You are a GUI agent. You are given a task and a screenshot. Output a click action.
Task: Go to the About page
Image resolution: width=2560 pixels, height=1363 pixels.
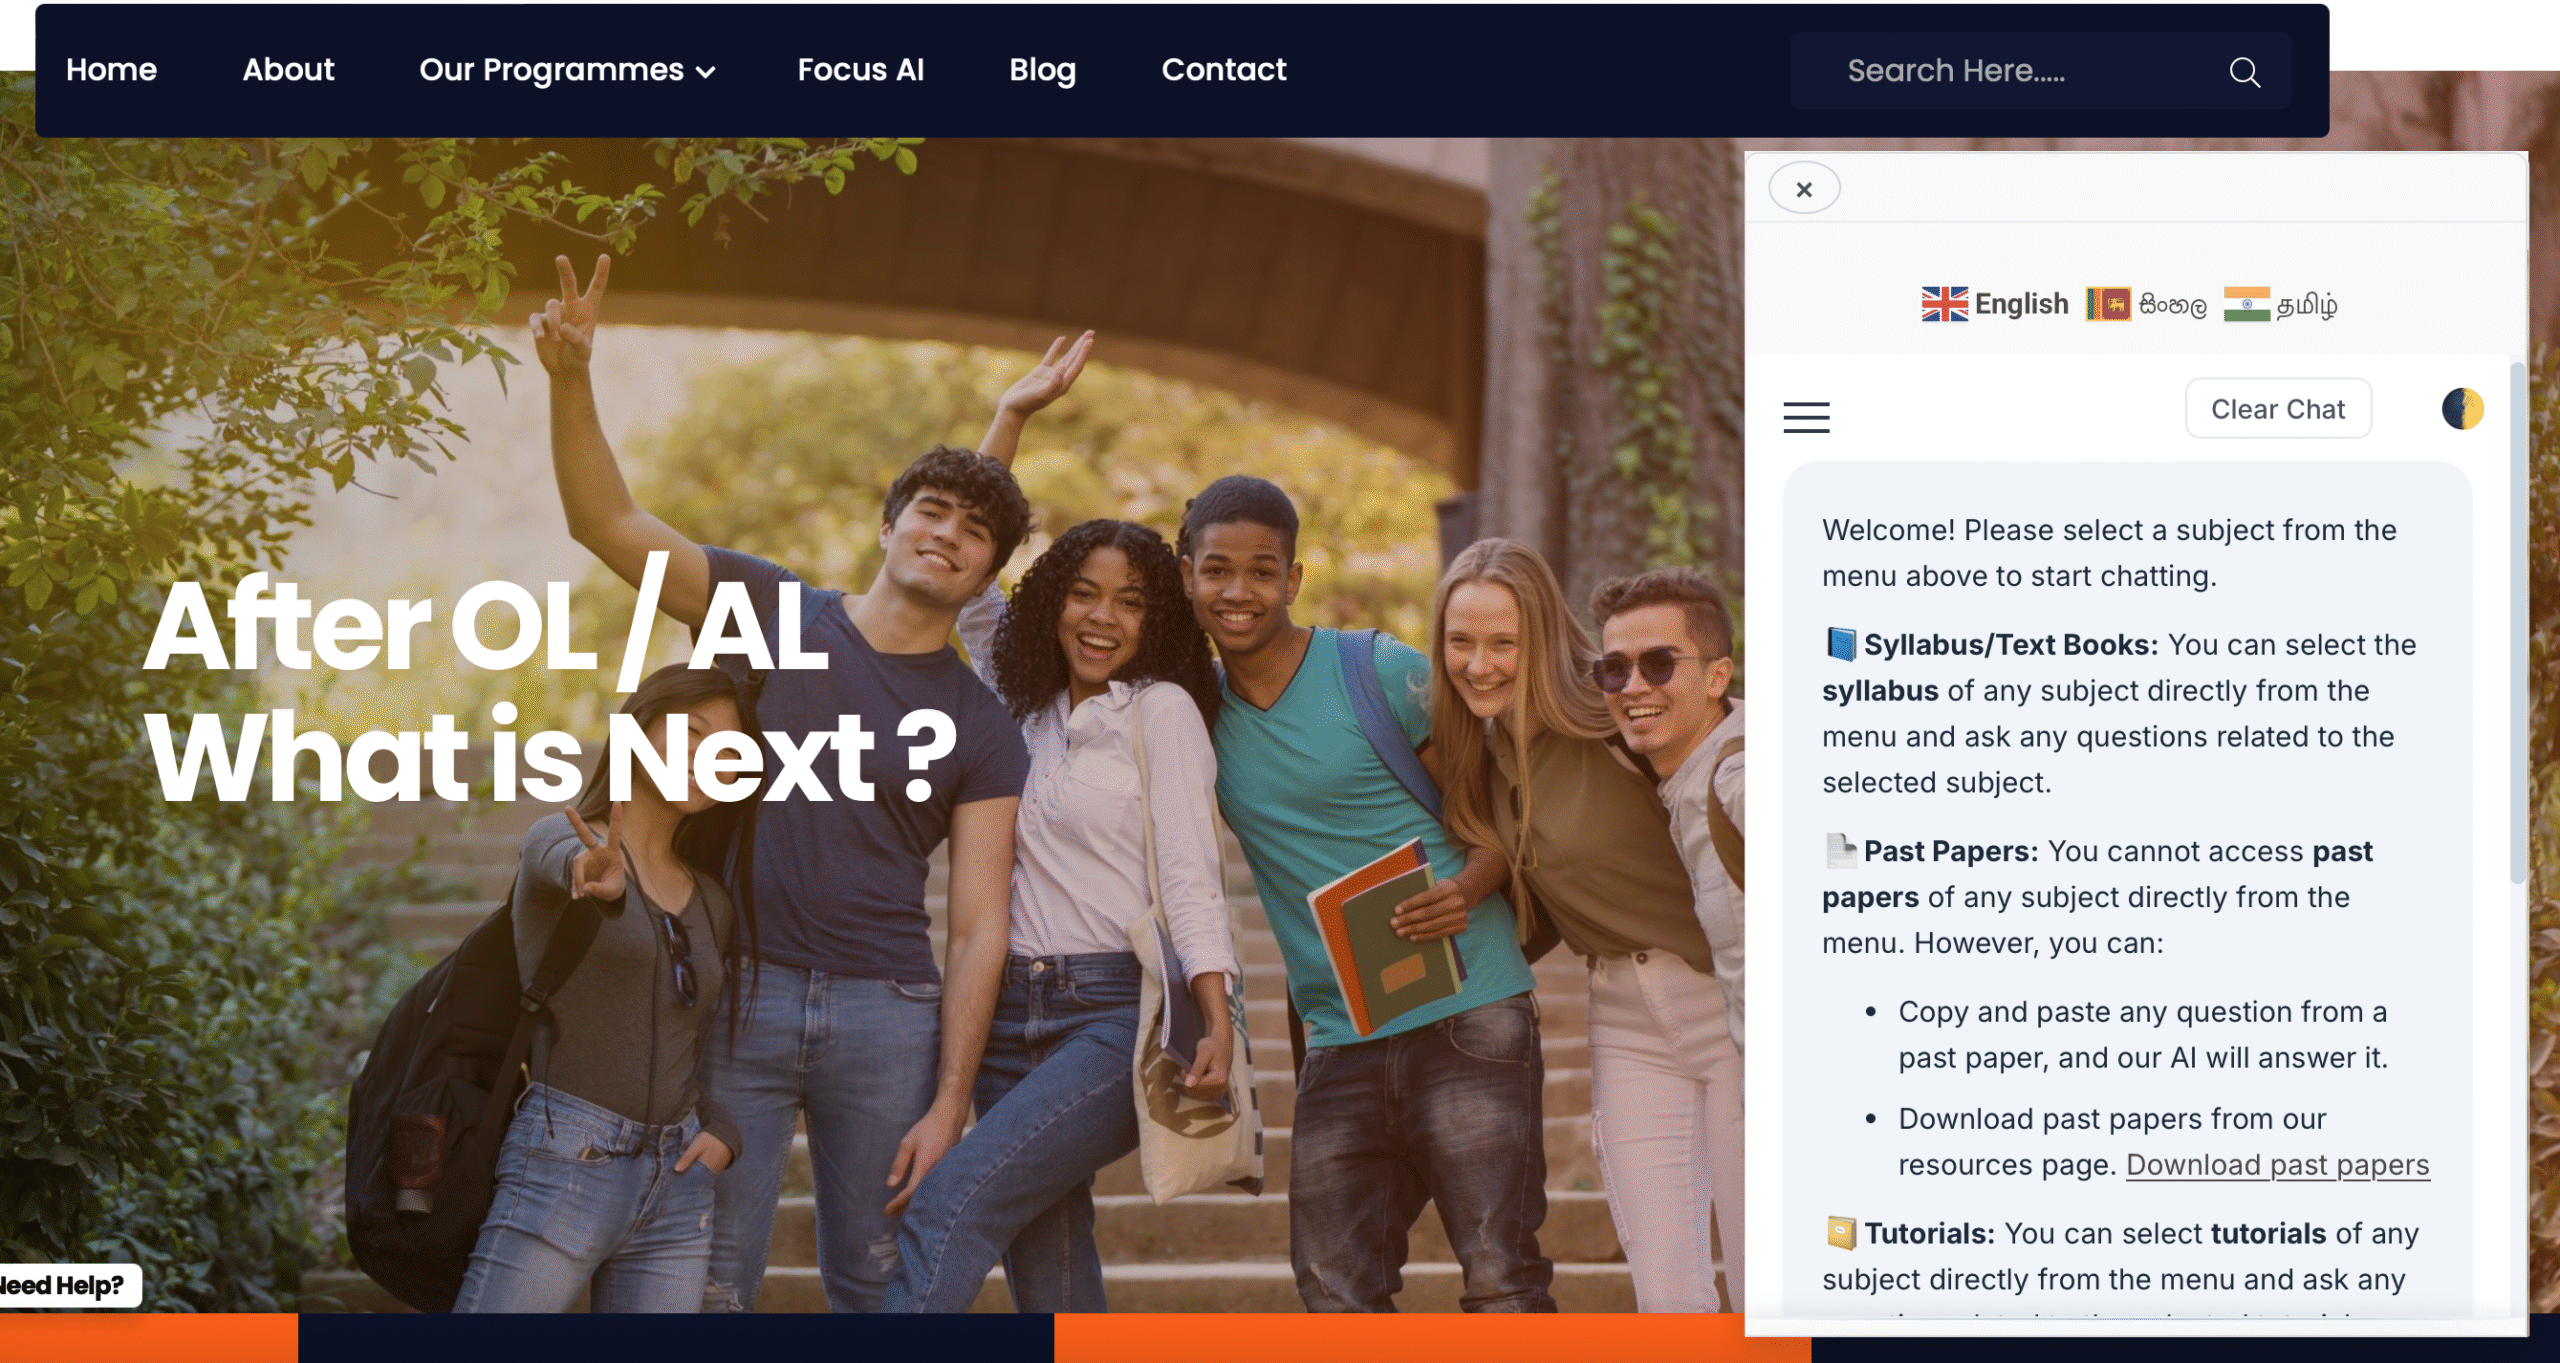tap(288, 70)
